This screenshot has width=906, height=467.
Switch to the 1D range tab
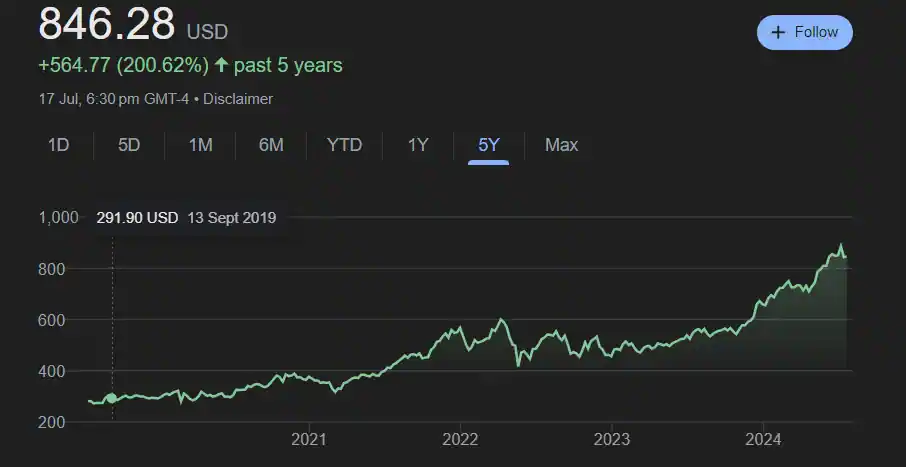[58, 145]
